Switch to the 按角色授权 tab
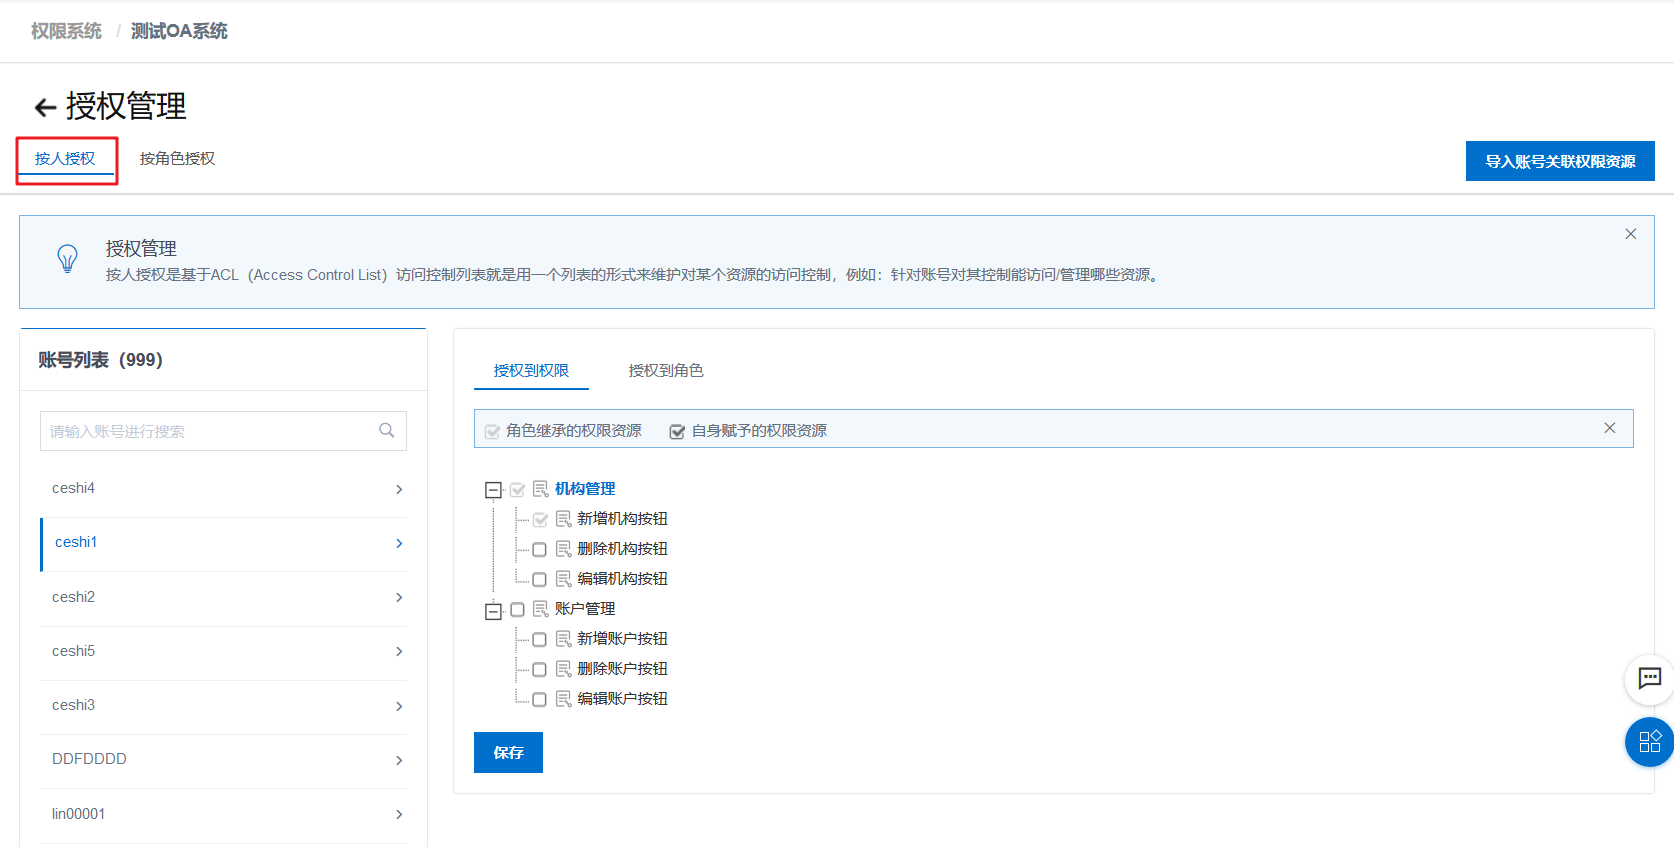Image resolution: width=1674 pixels, height=847 pixels. [177, 159]
